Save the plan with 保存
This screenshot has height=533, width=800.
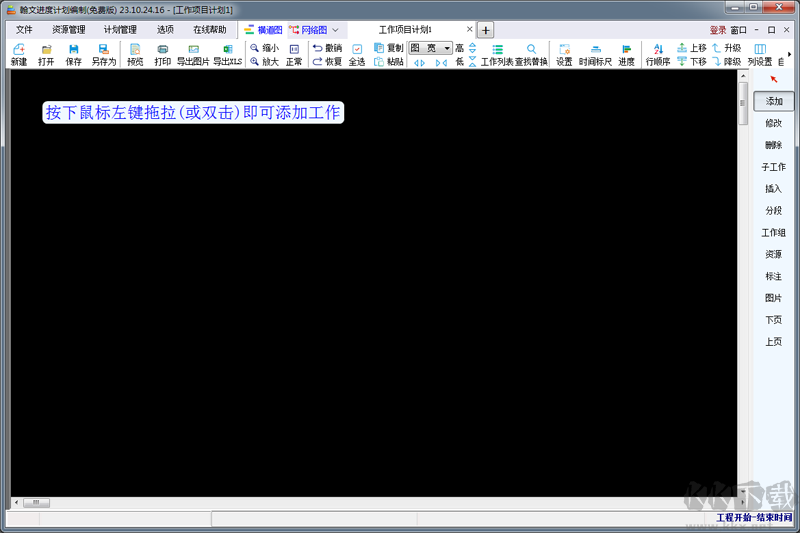click(x=73, y=55)
